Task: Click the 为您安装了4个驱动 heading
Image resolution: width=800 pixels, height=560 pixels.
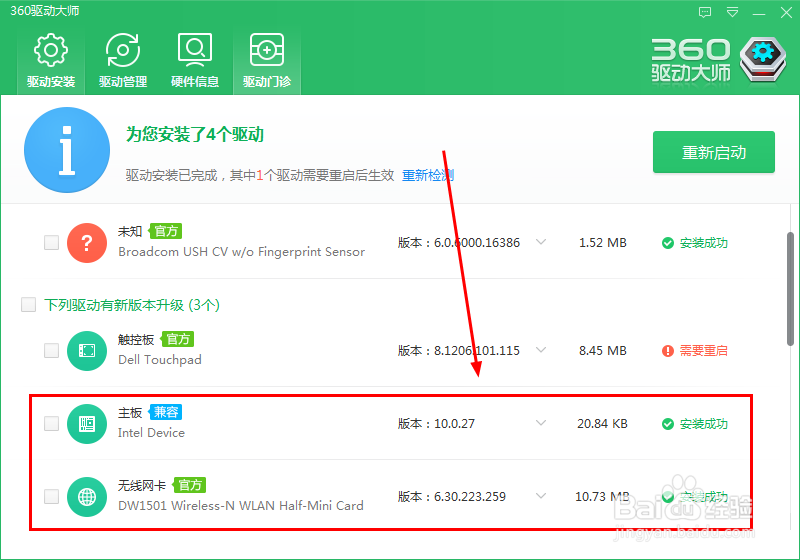Action: coord(195,135)
